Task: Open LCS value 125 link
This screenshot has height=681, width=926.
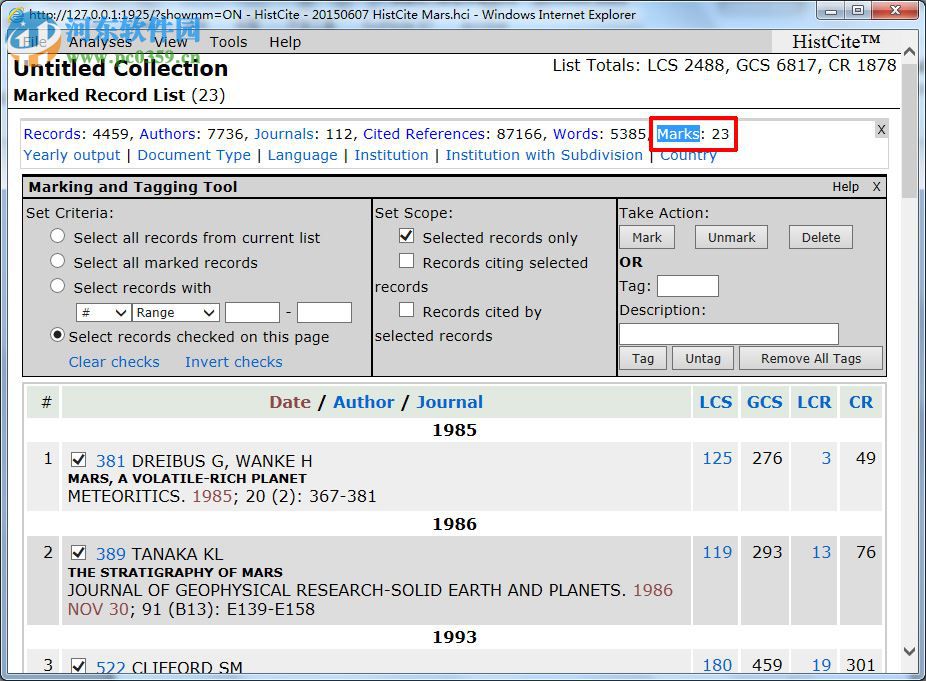Action: pos(717,458)
